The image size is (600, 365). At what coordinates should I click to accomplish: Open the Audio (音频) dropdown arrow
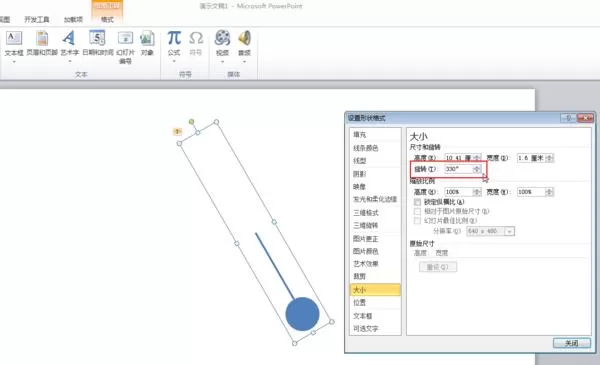244,61
